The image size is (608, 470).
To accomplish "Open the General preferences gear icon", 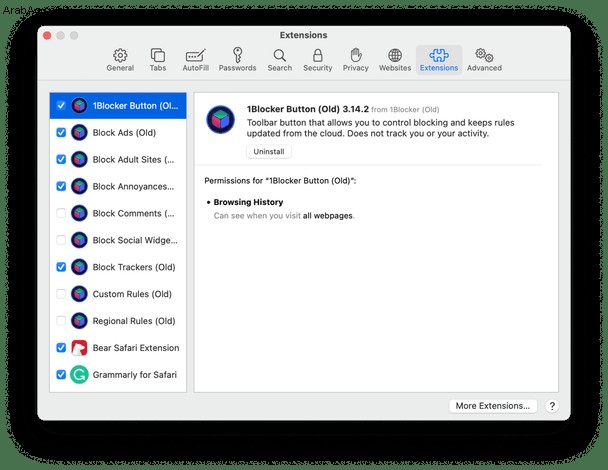I will [x=120, y=55].
